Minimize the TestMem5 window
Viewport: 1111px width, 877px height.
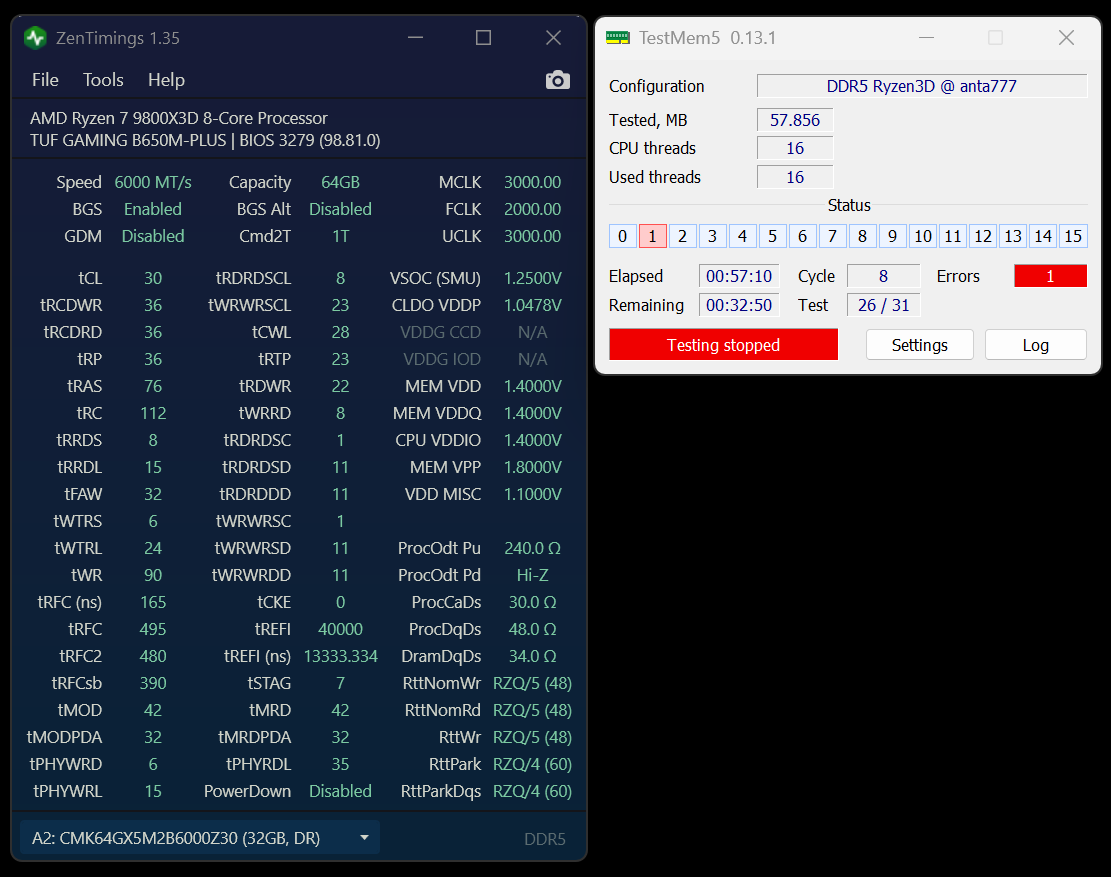point(926,38)
